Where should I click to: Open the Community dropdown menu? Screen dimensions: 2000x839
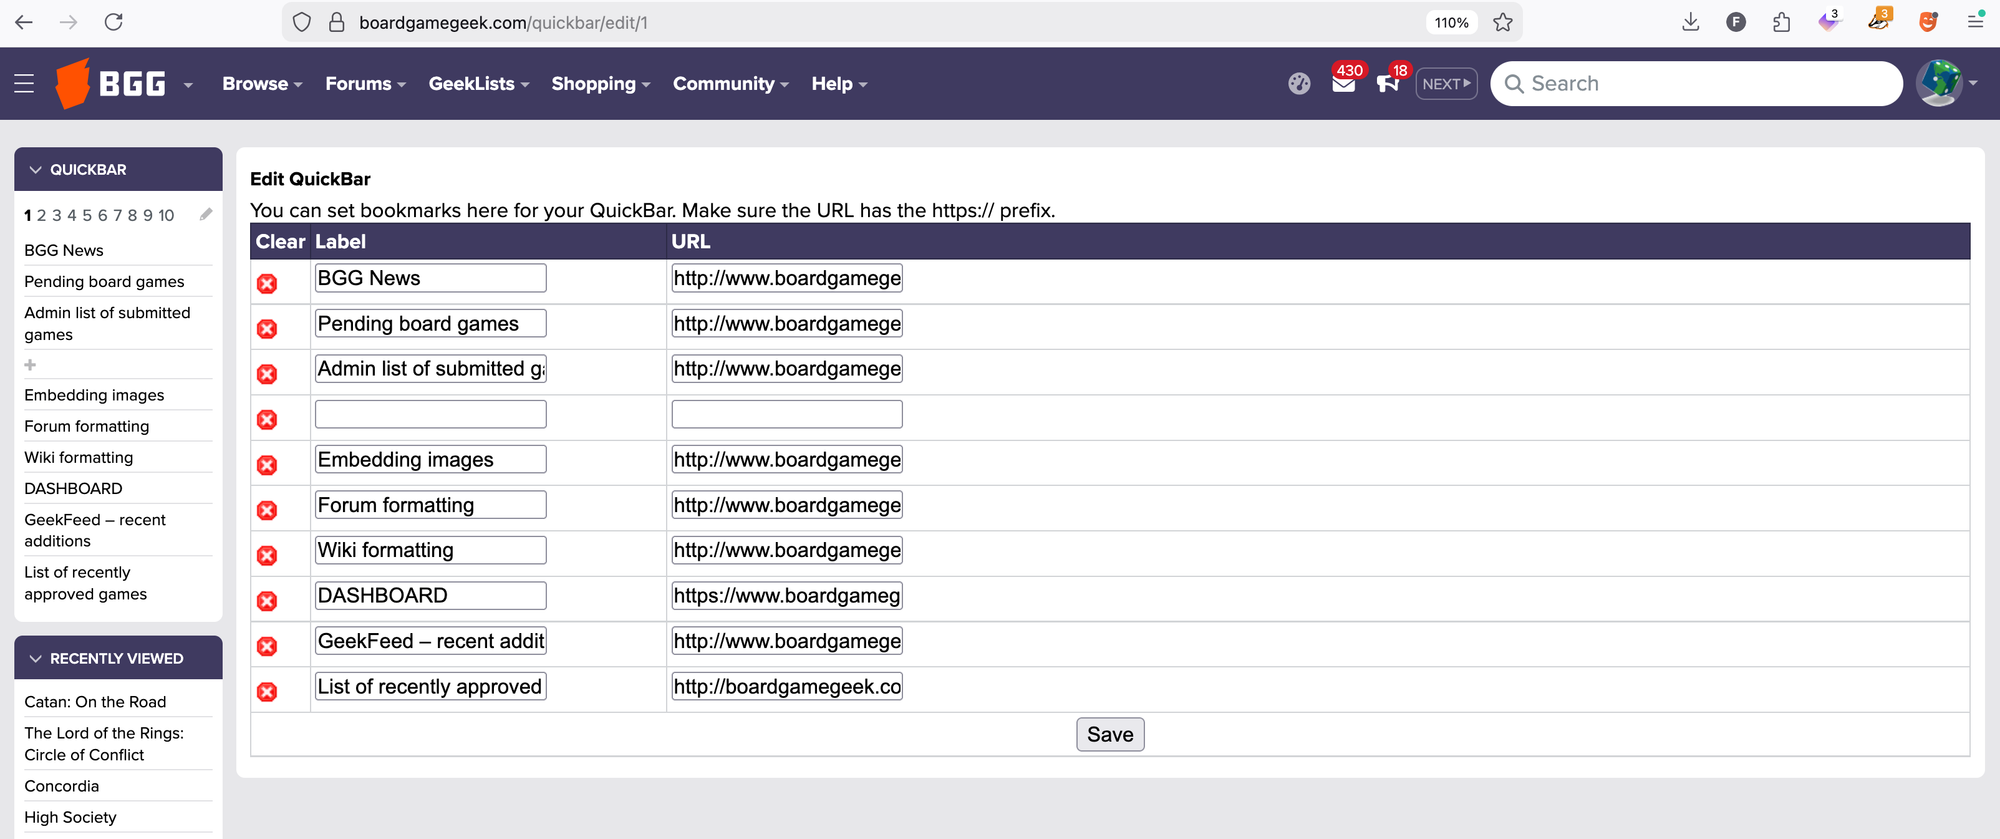coord(731,84)
